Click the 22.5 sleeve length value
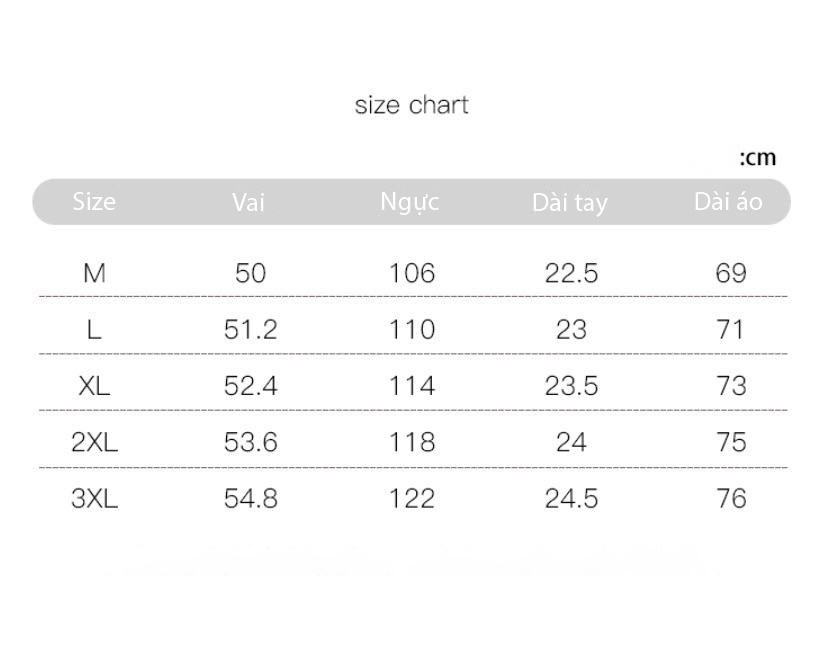The width and height of the screenshot is (821, 645). pyautogui.click(x=571, y=273)
